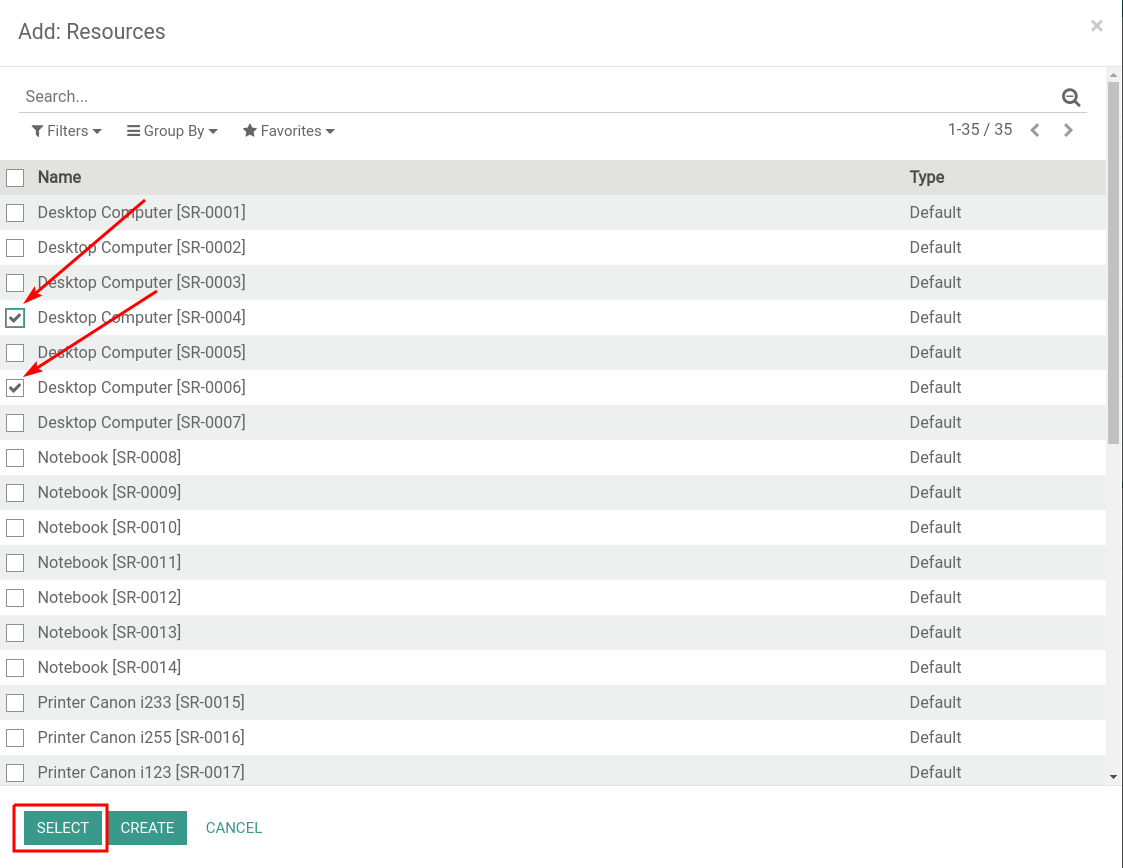Check Desktop Computer [SR-0005] checkbox
The width and height of the screenshot is (1123, 868).
(x=15, y=353)
